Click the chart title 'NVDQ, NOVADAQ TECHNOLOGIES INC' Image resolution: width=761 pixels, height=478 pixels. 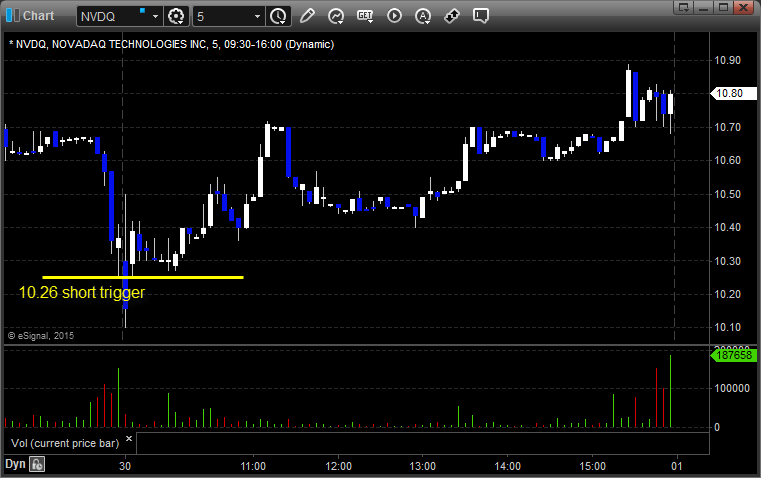click(111, 44)
